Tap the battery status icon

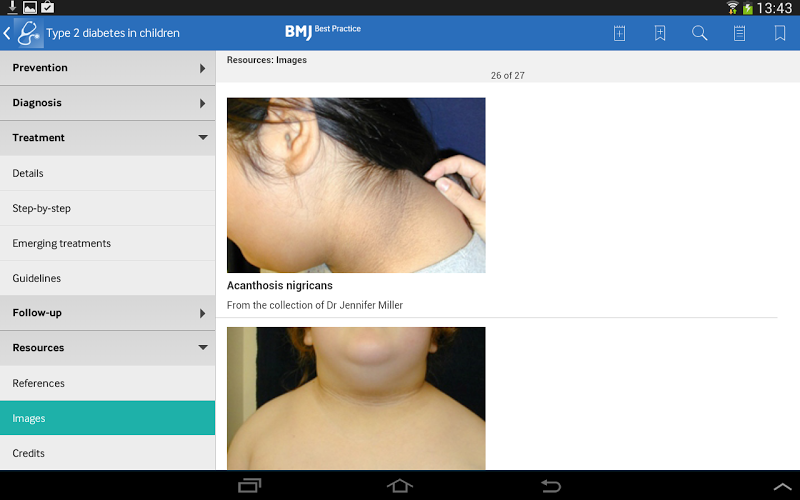point(747,8)
